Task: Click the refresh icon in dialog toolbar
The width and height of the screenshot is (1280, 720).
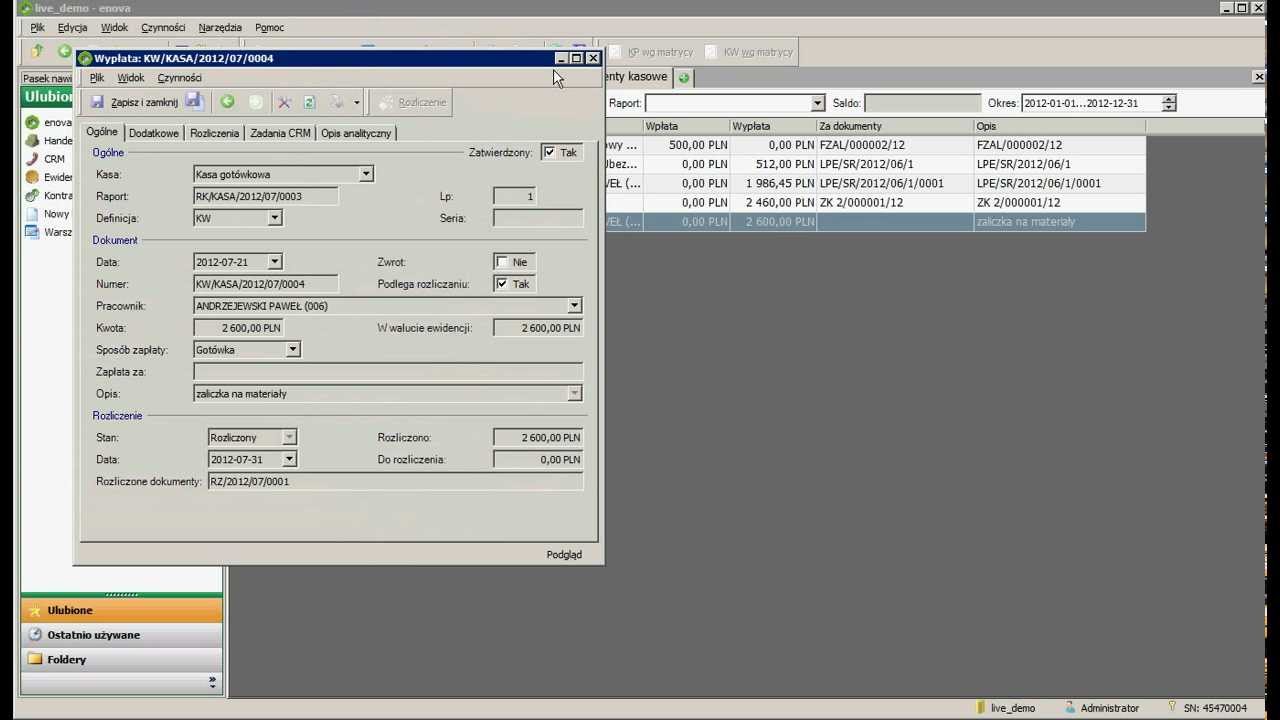Action: tap(309, 102)
